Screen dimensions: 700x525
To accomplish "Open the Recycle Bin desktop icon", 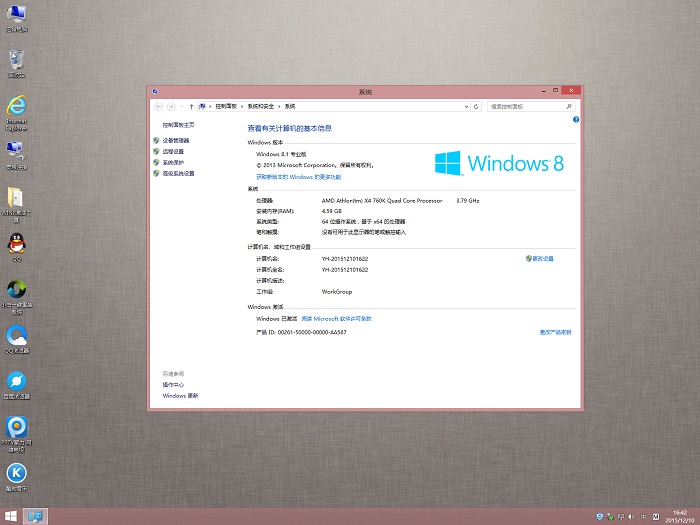I will (x=17, y=63).
